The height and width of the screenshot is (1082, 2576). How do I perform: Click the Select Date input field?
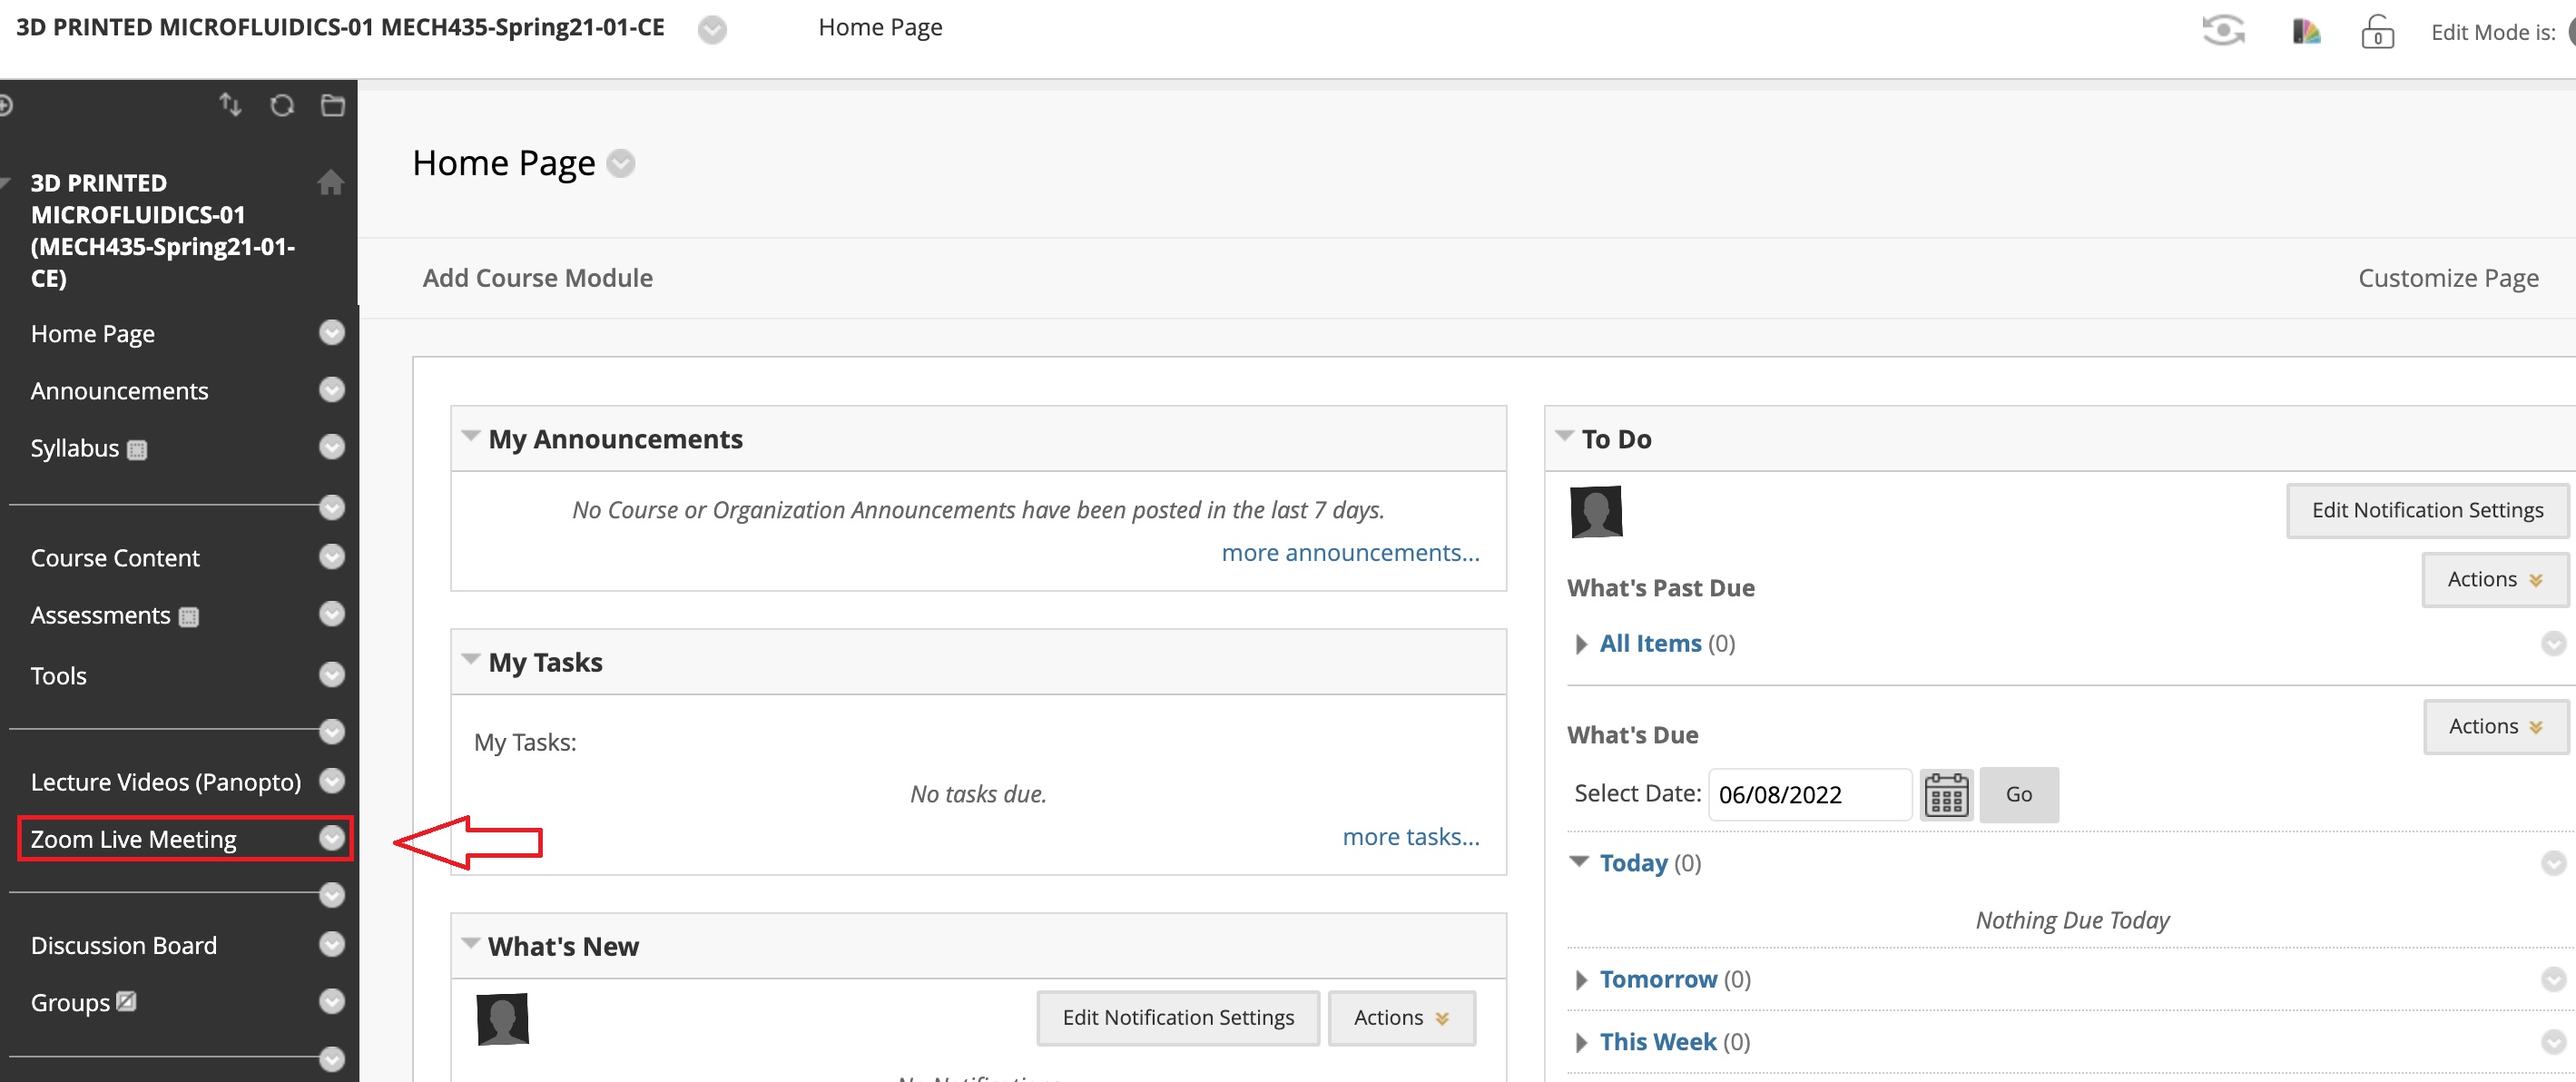(1808, 795)
